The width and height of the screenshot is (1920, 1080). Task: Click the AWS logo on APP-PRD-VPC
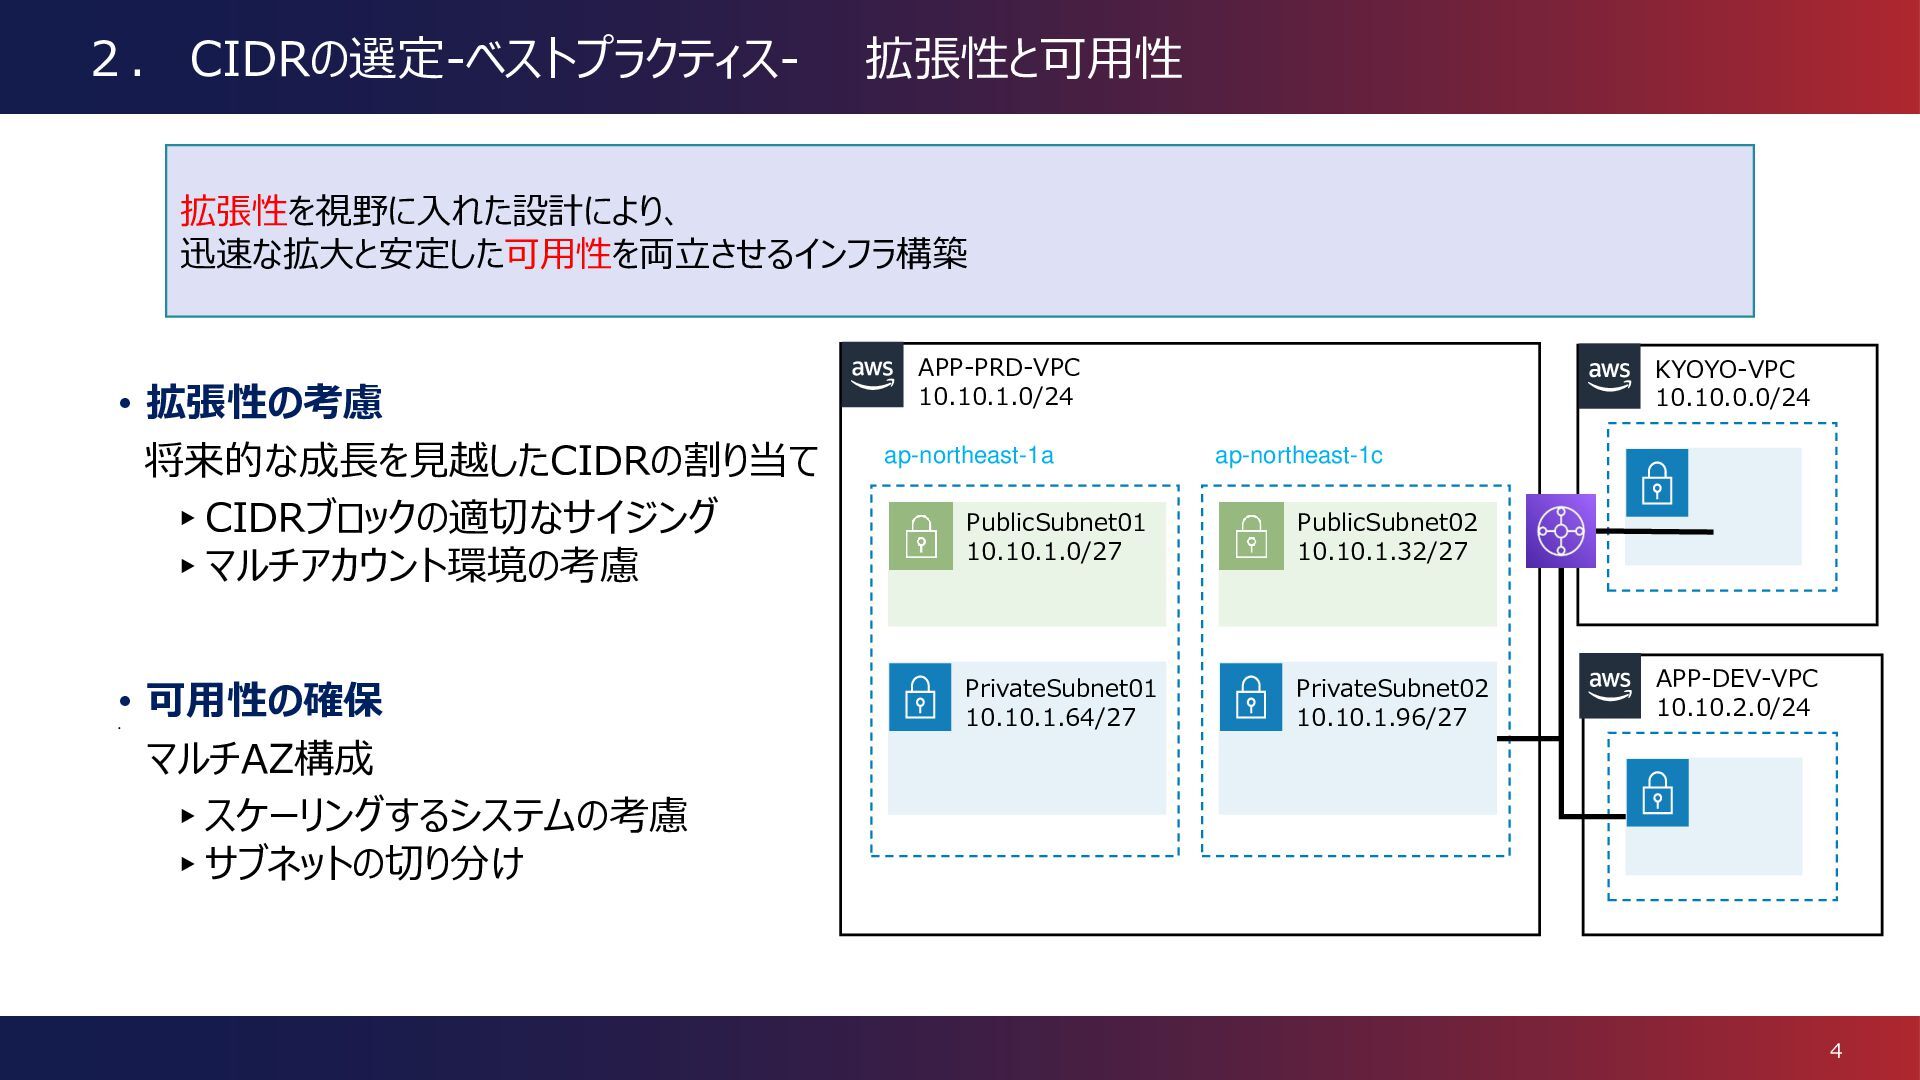872,376
